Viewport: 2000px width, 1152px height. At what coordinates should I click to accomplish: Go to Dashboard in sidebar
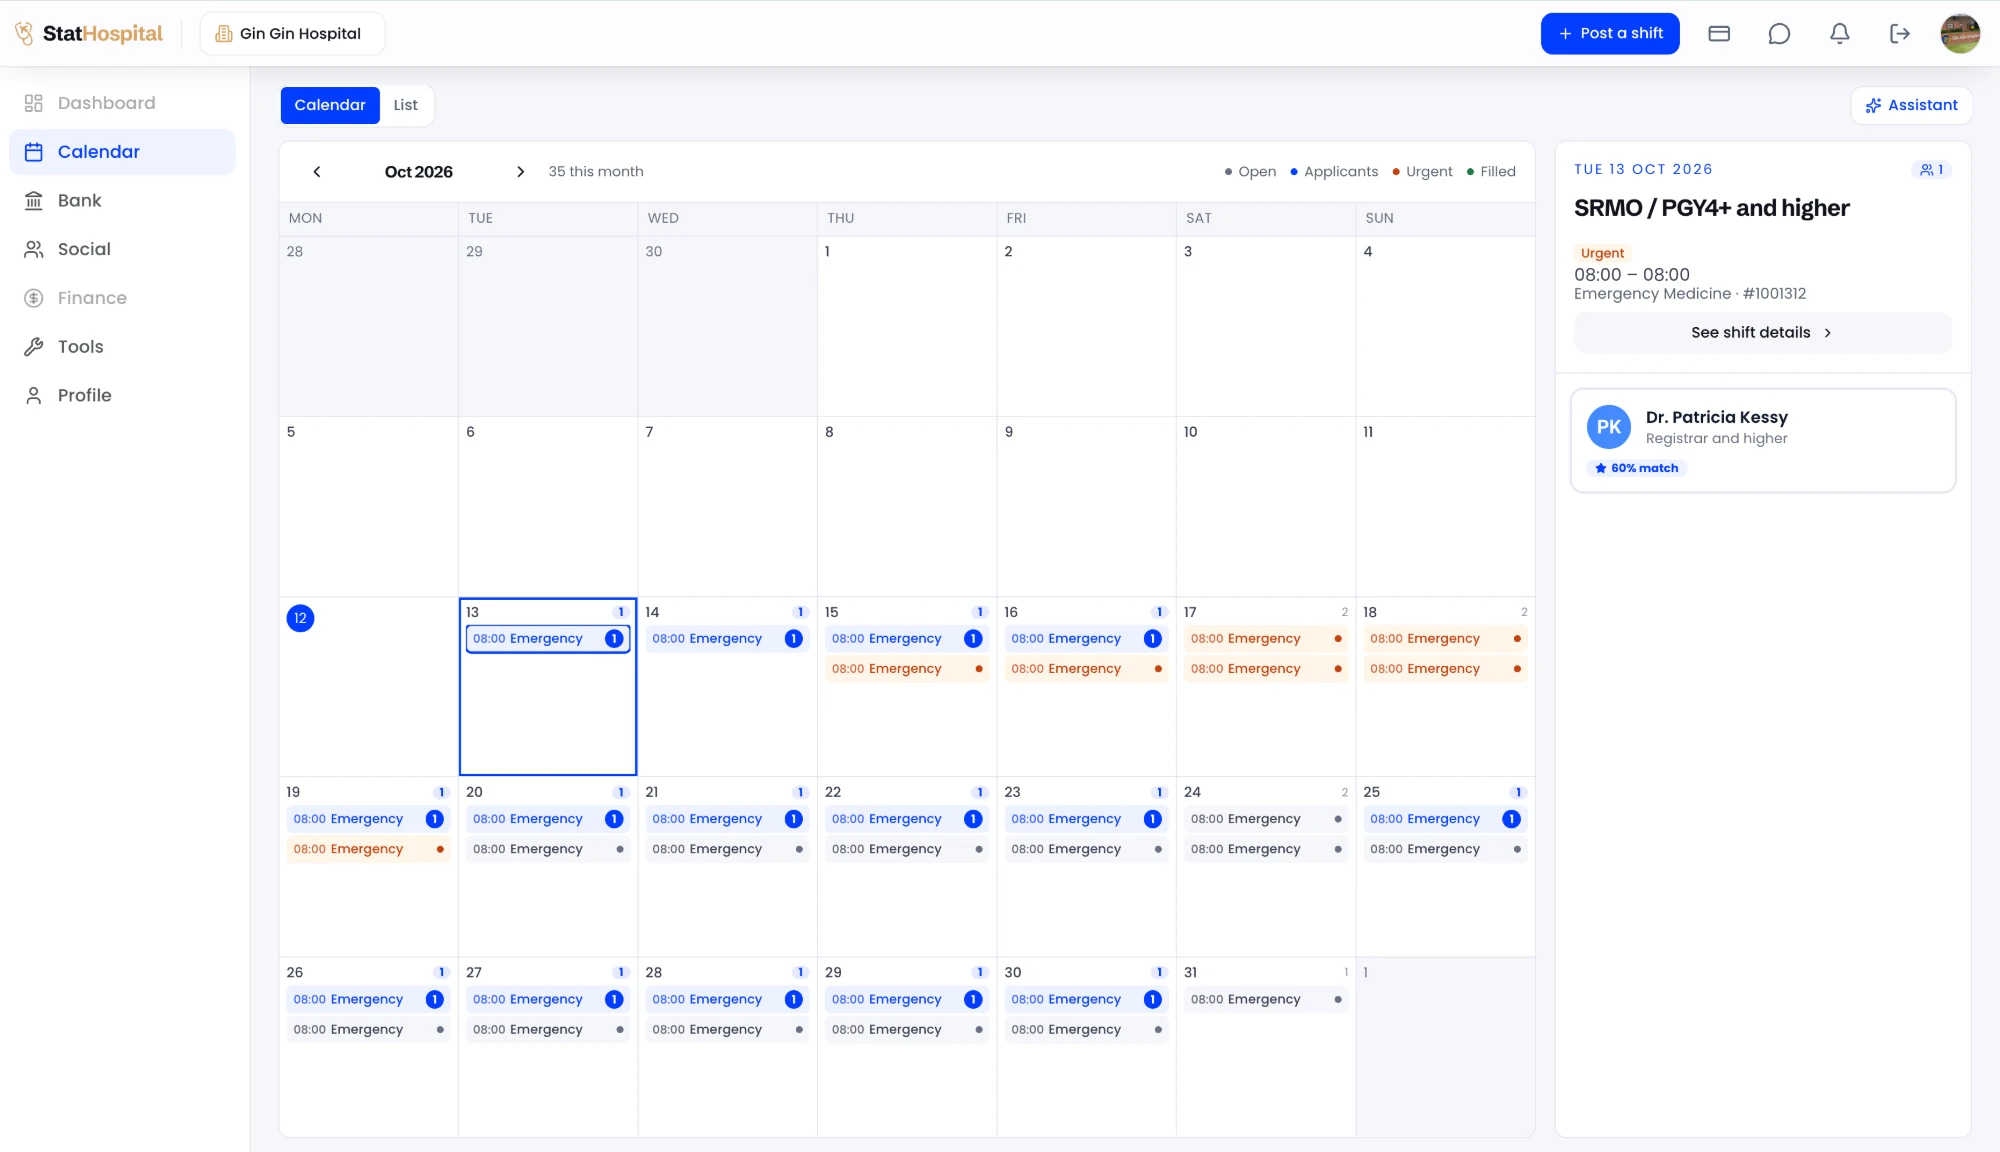point(122,103)
